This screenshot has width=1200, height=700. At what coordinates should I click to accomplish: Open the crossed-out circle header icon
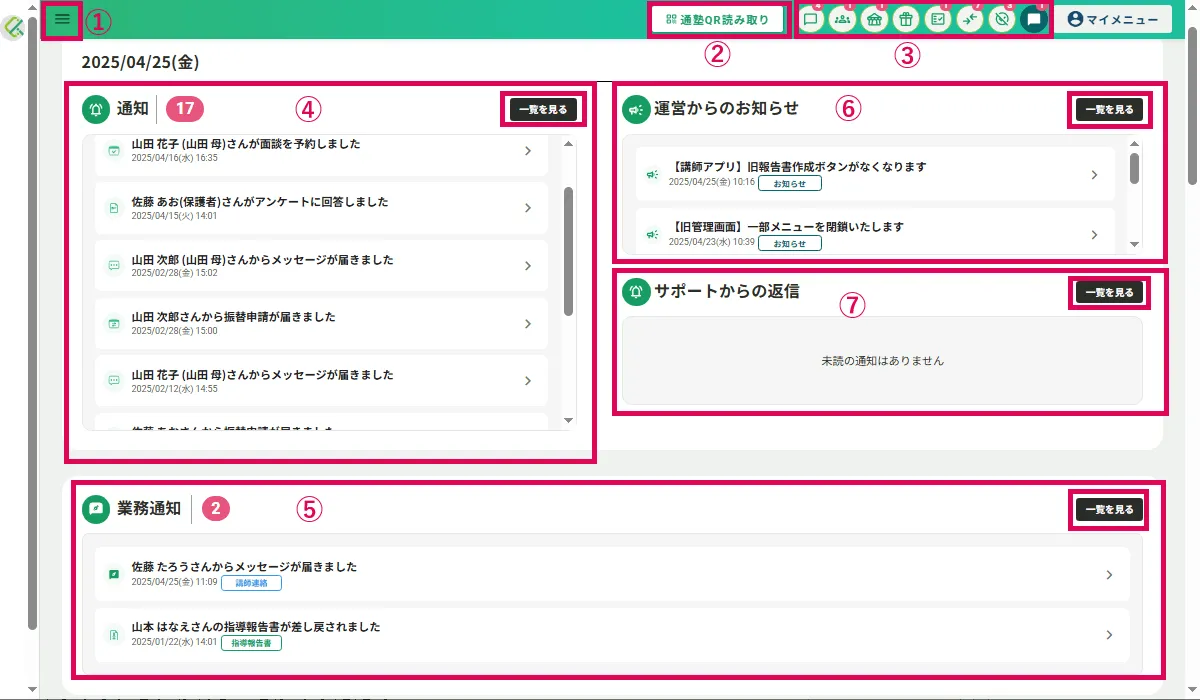point(1001,19)
